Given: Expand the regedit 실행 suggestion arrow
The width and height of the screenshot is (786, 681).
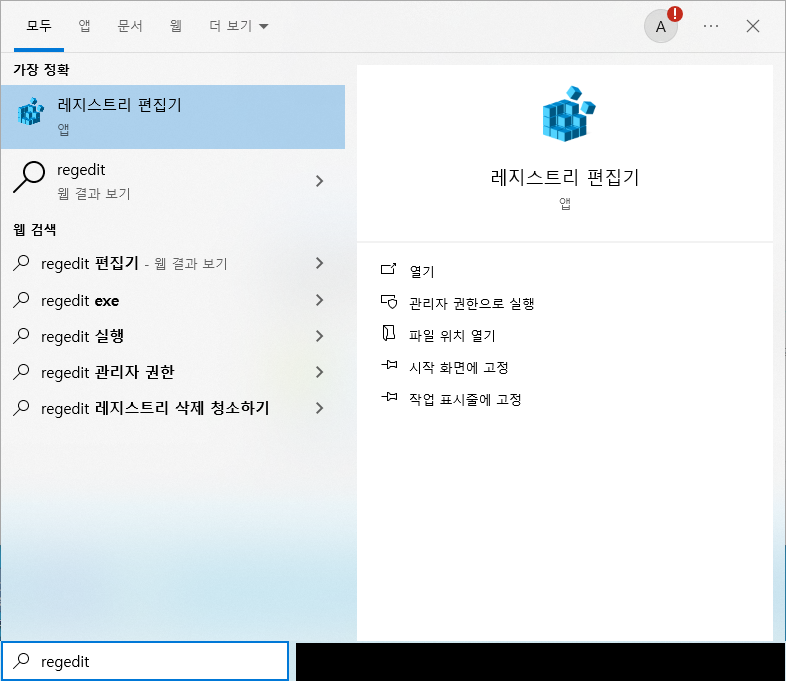Looking at the screenshot, I should point(319,336).
